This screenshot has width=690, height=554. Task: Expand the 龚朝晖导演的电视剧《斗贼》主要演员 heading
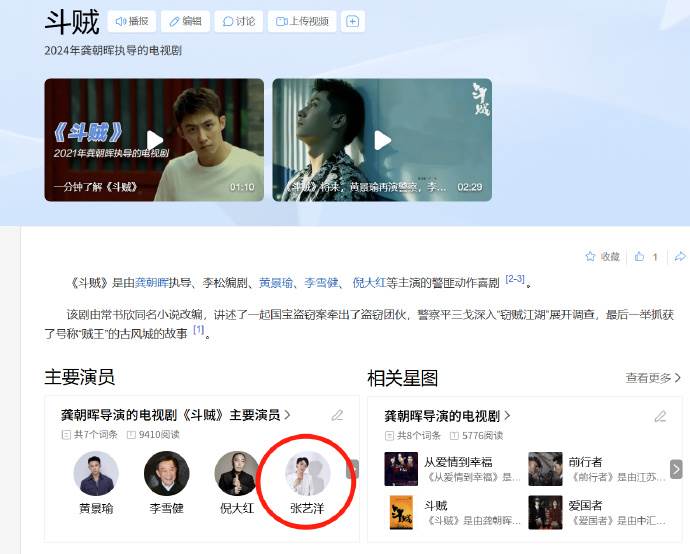click(176, 415)
